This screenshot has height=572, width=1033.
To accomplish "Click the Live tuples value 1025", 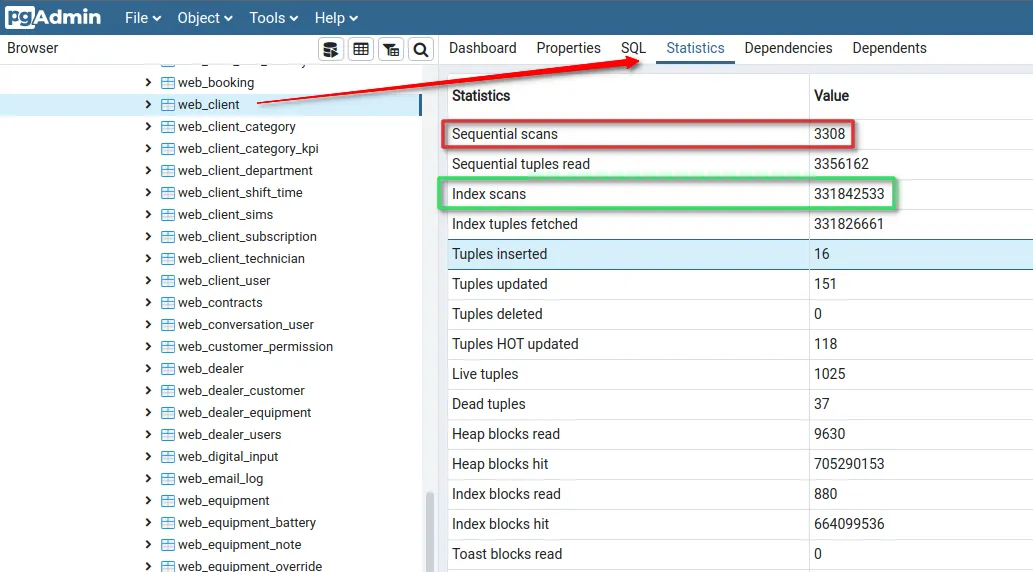I will (x=829, y=374).
